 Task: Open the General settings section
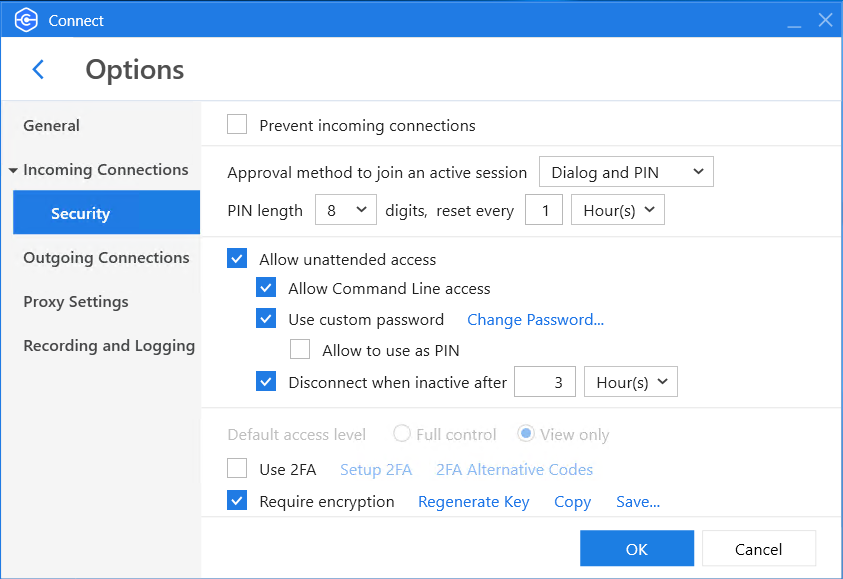point(52,125)
